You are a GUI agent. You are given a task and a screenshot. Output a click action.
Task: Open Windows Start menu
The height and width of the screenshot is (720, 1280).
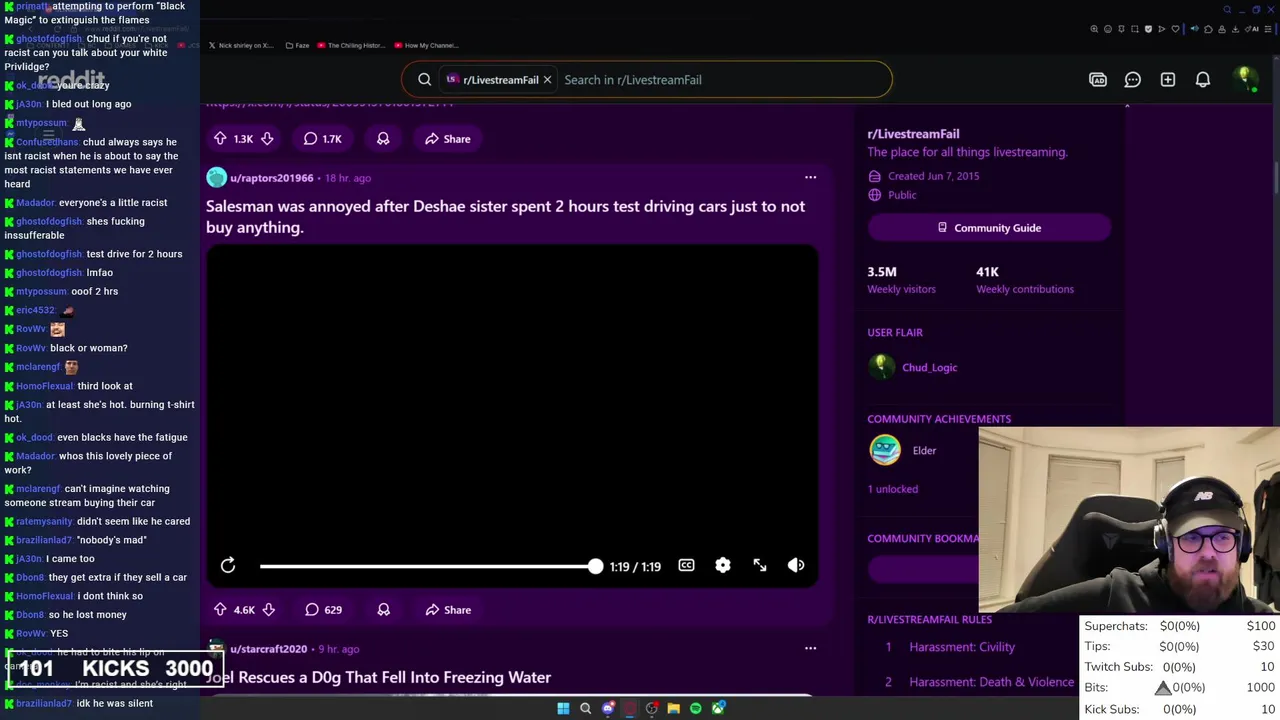563,708
